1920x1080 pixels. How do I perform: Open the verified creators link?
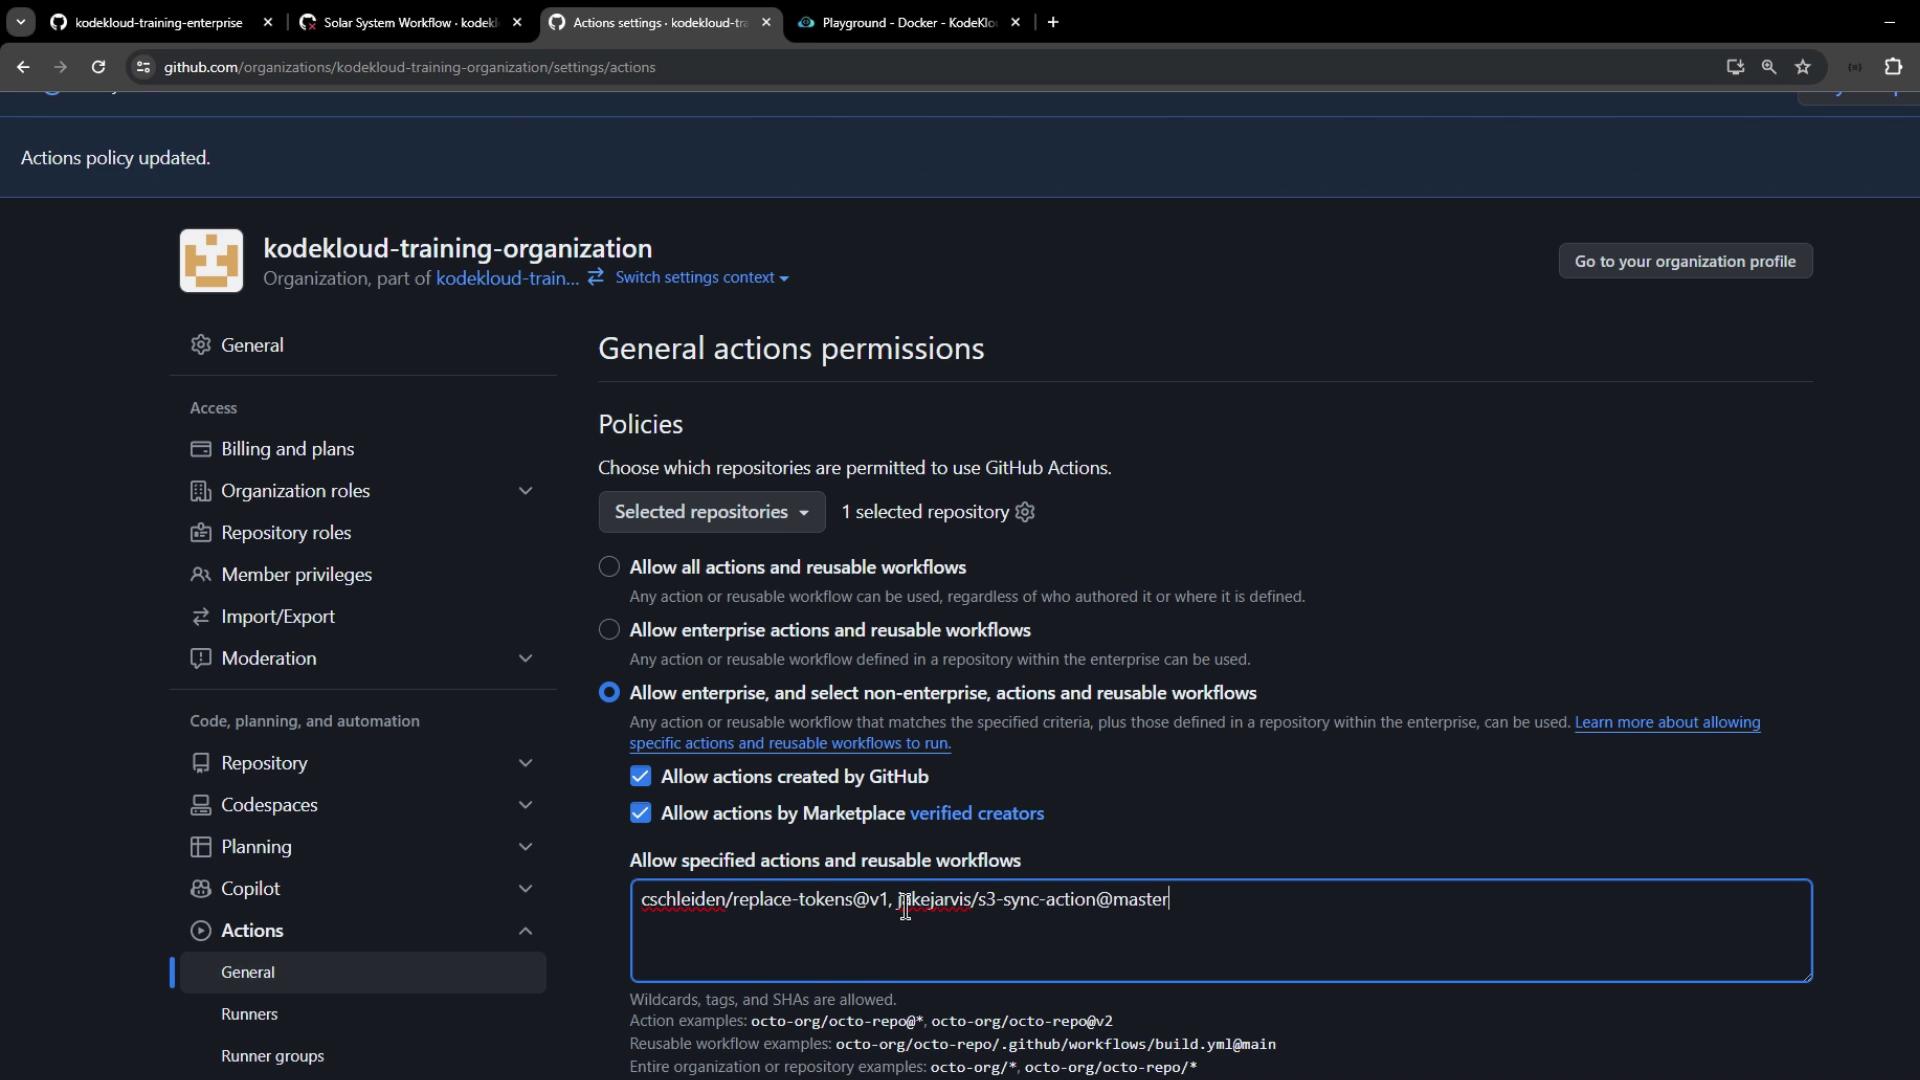tap(976, 814)
